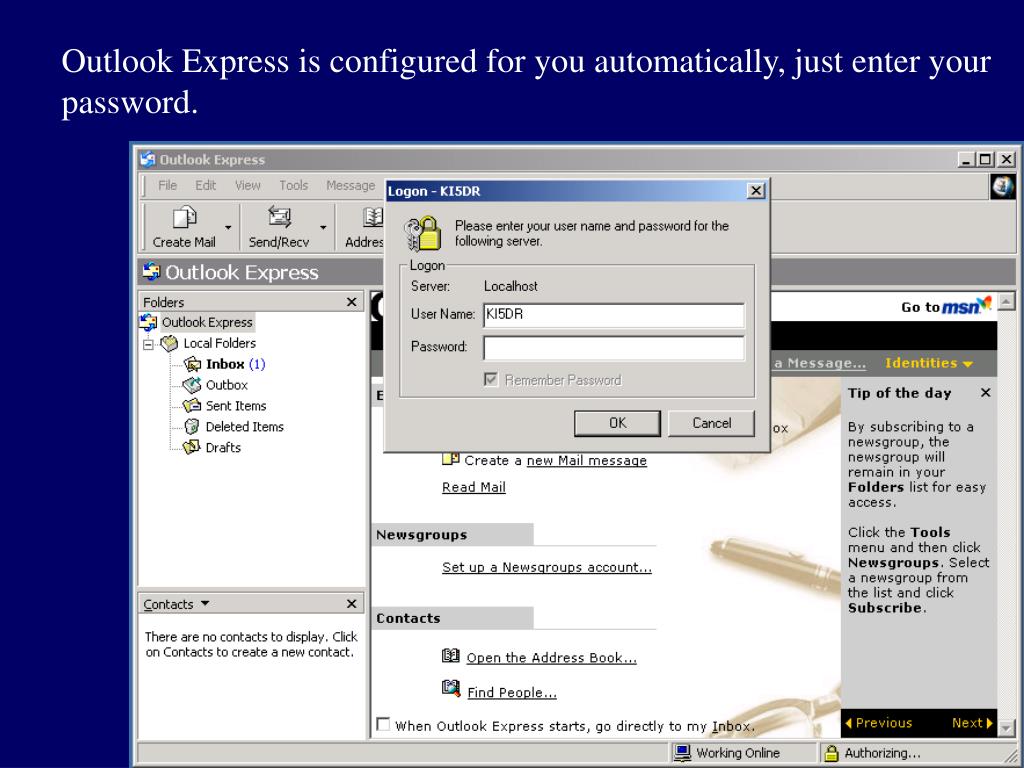
Task: Select the Sent Items label
Action: click(236, 406)
